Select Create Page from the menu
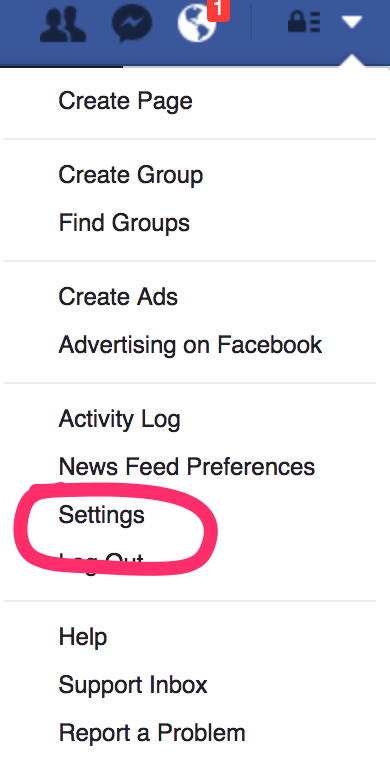Image resolution: width=390 pixels, height=764 pixels. point(125,101)
